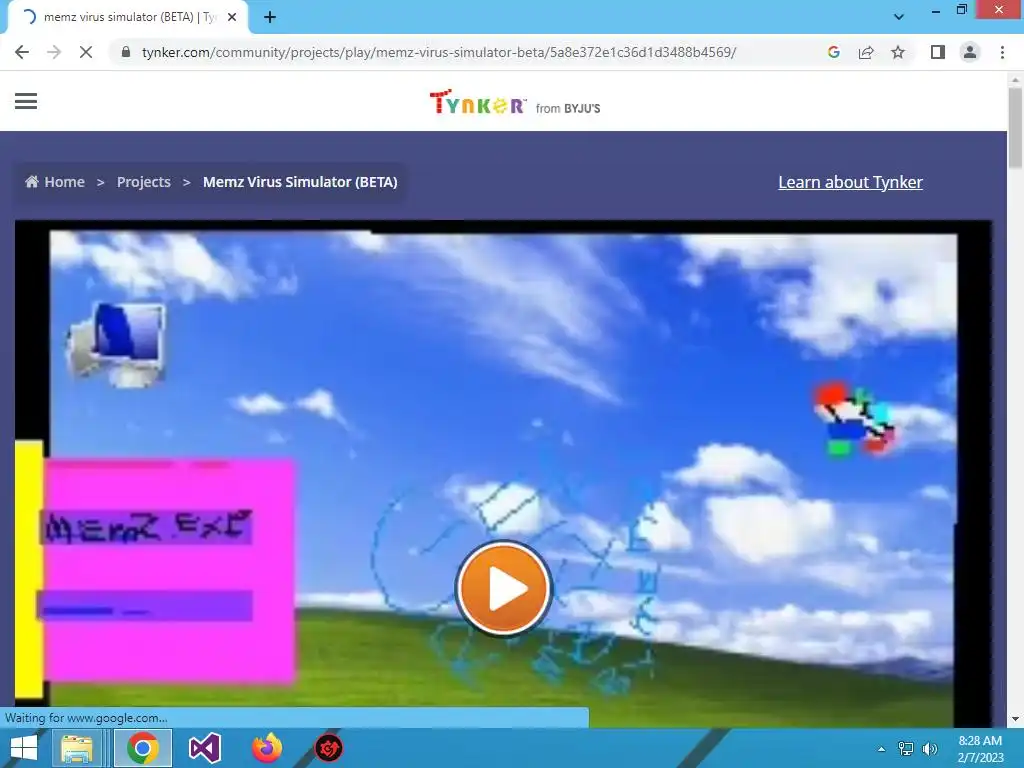
Task: Click the address bar URL field
Action: pyautogui.click(x=438, y=52)
